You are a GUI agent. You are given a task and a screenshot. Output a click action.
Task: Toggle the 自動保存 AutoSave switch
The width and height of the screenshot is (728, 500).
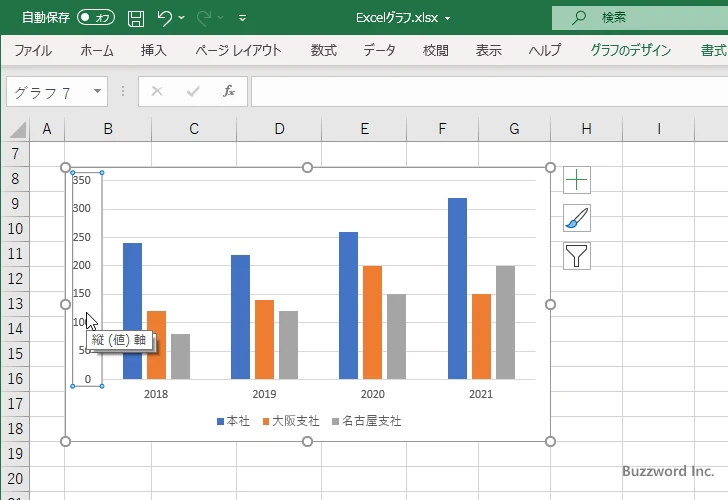(96, 18)
